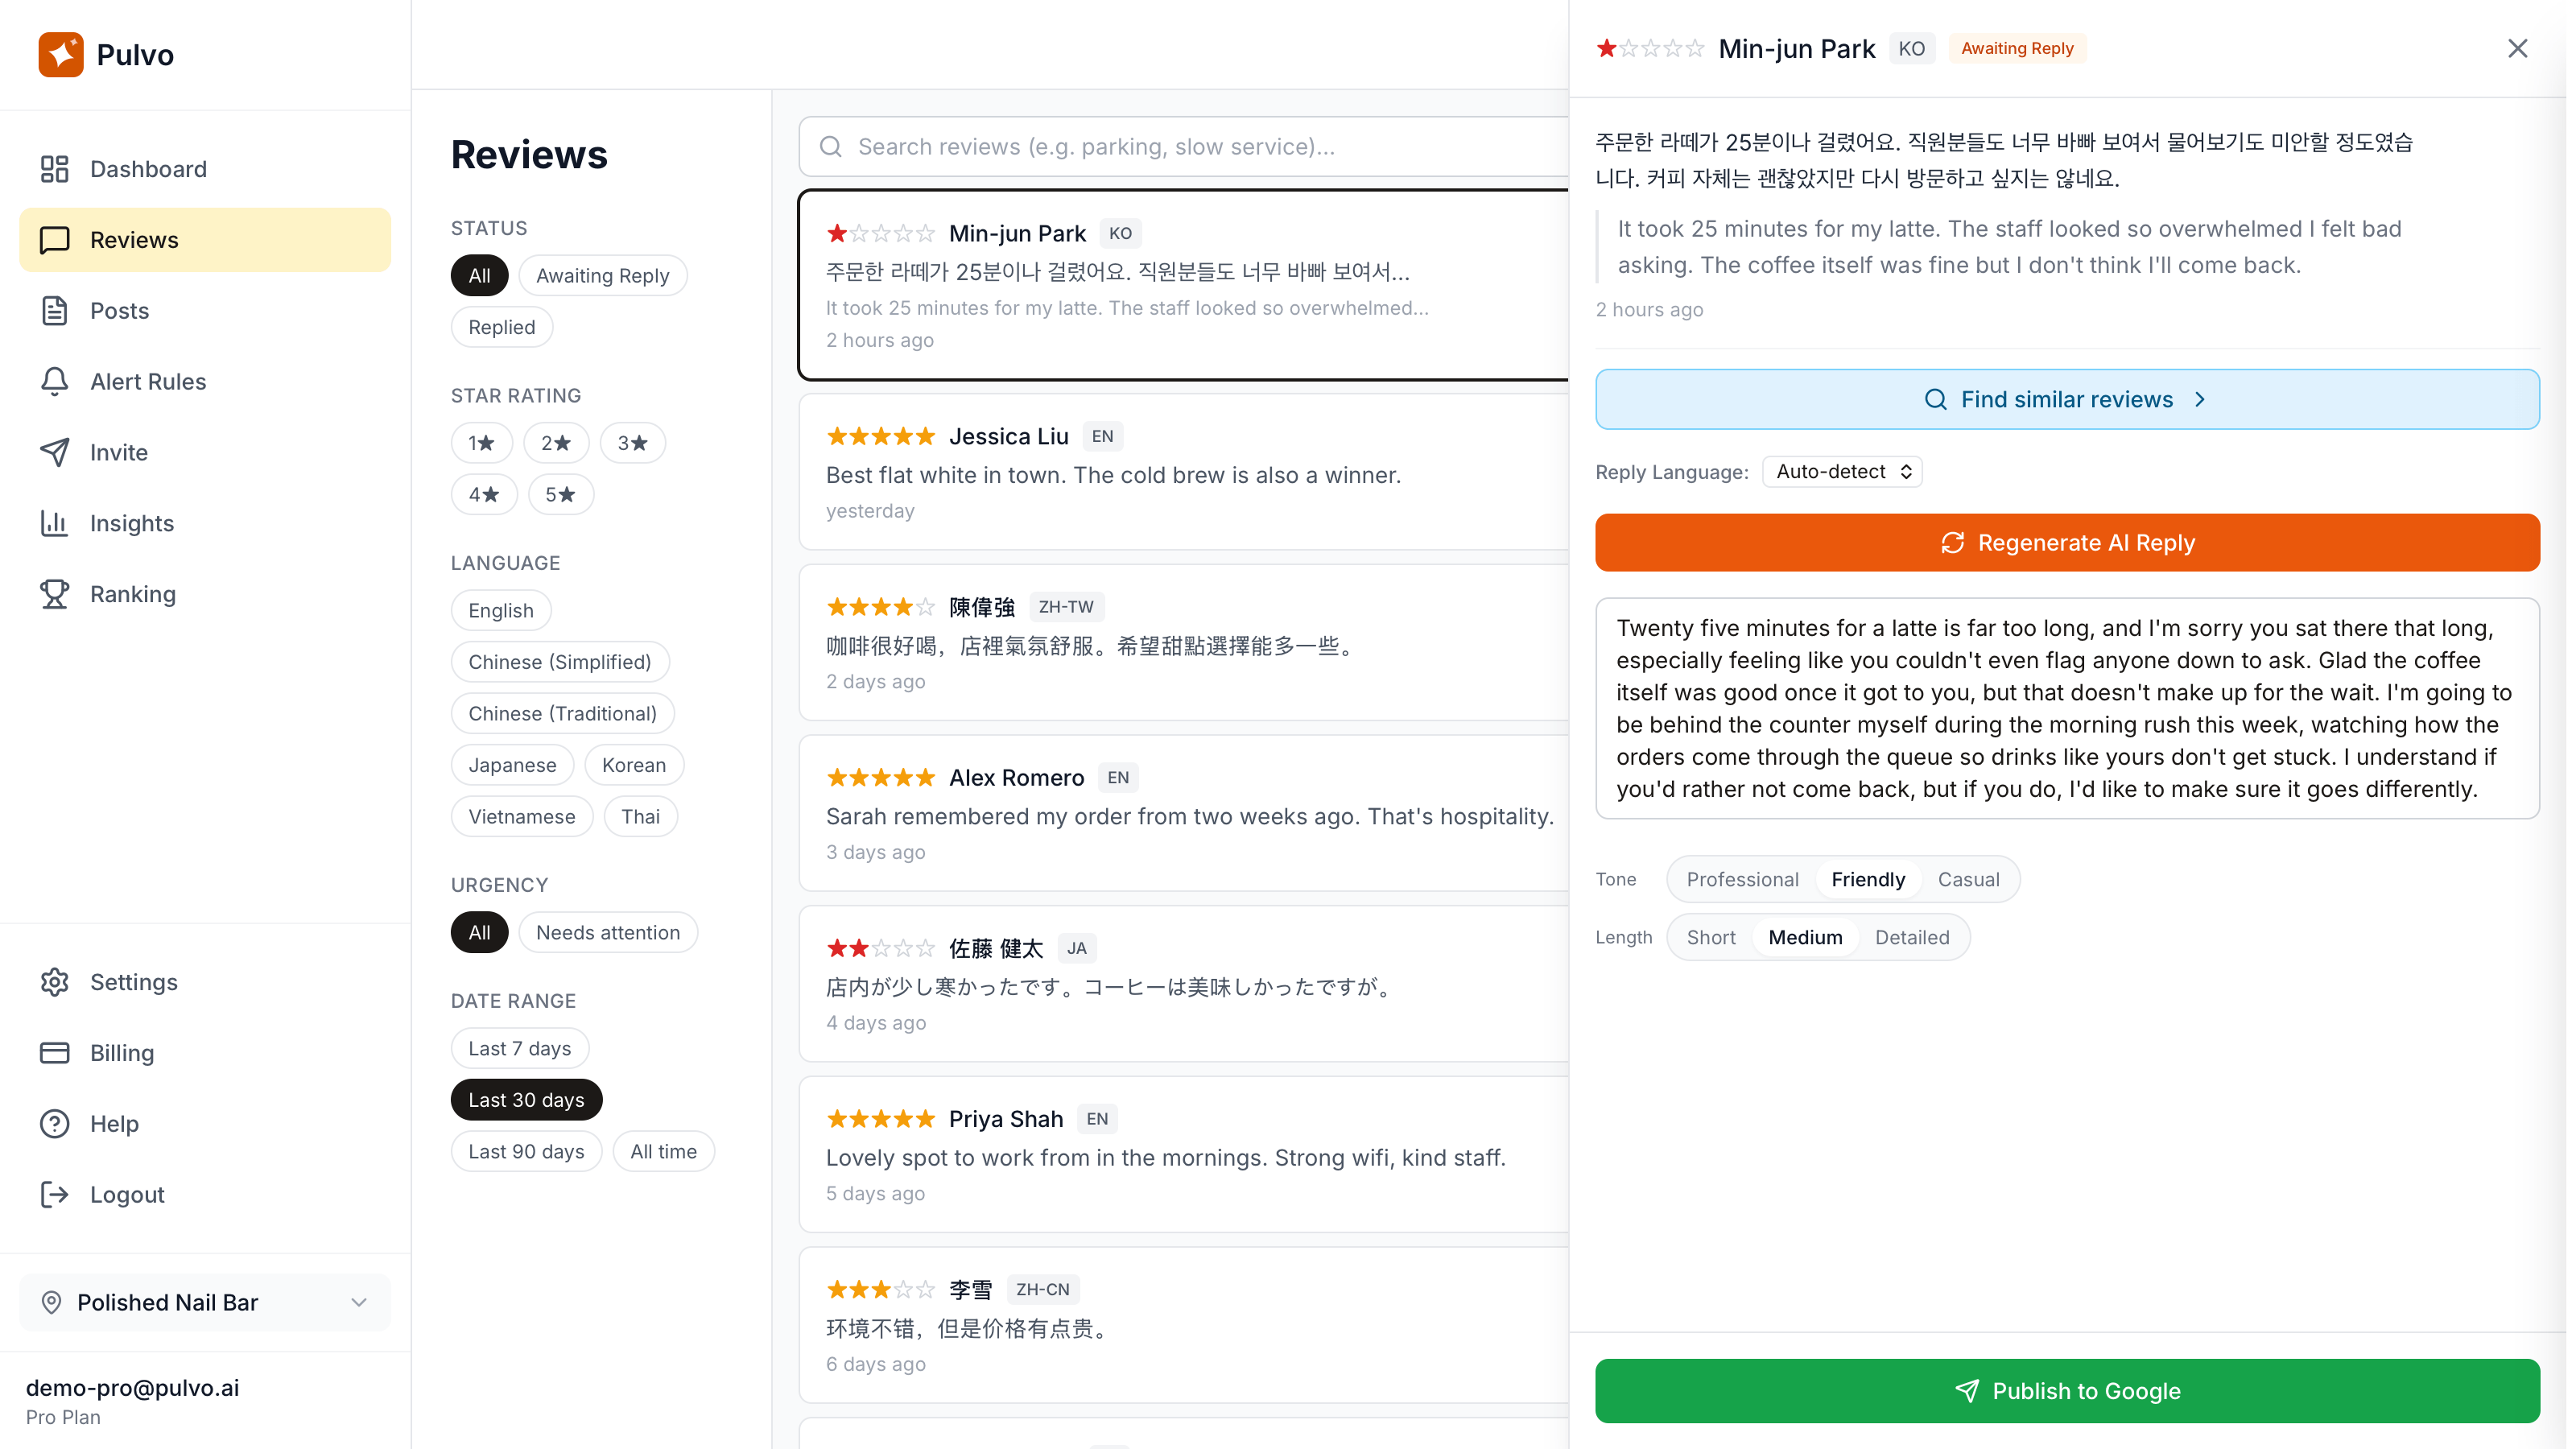The height and width of the screenshot is (1449, 2576).
Task: Close the Min-jun Park review panel
Action: tap(2517, 48)
